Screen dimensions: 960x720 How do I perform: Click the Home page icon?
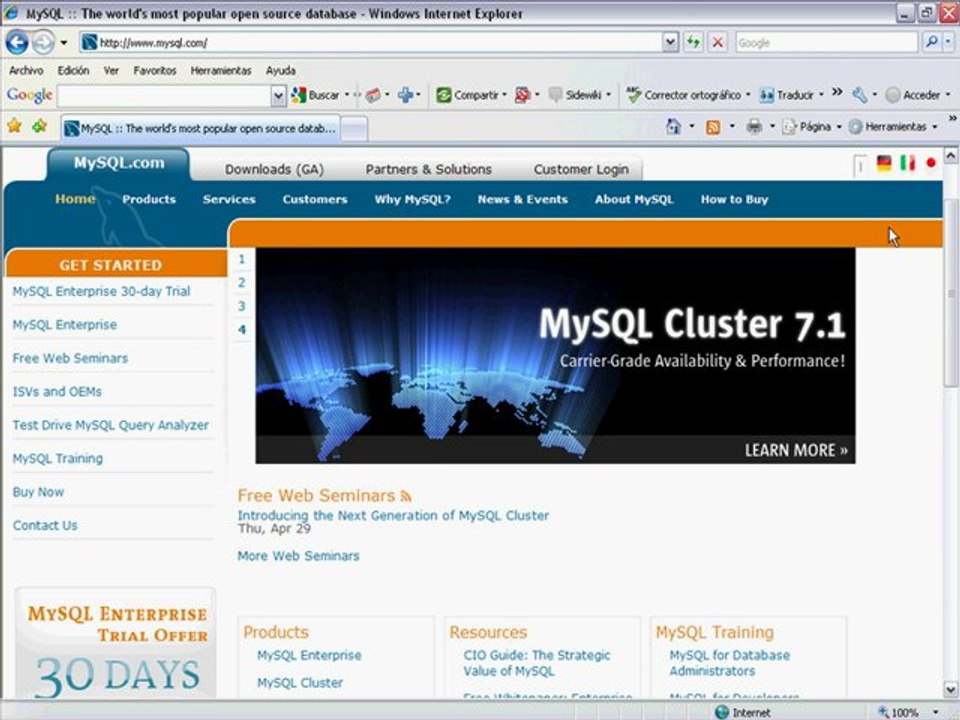click(673, 127)
